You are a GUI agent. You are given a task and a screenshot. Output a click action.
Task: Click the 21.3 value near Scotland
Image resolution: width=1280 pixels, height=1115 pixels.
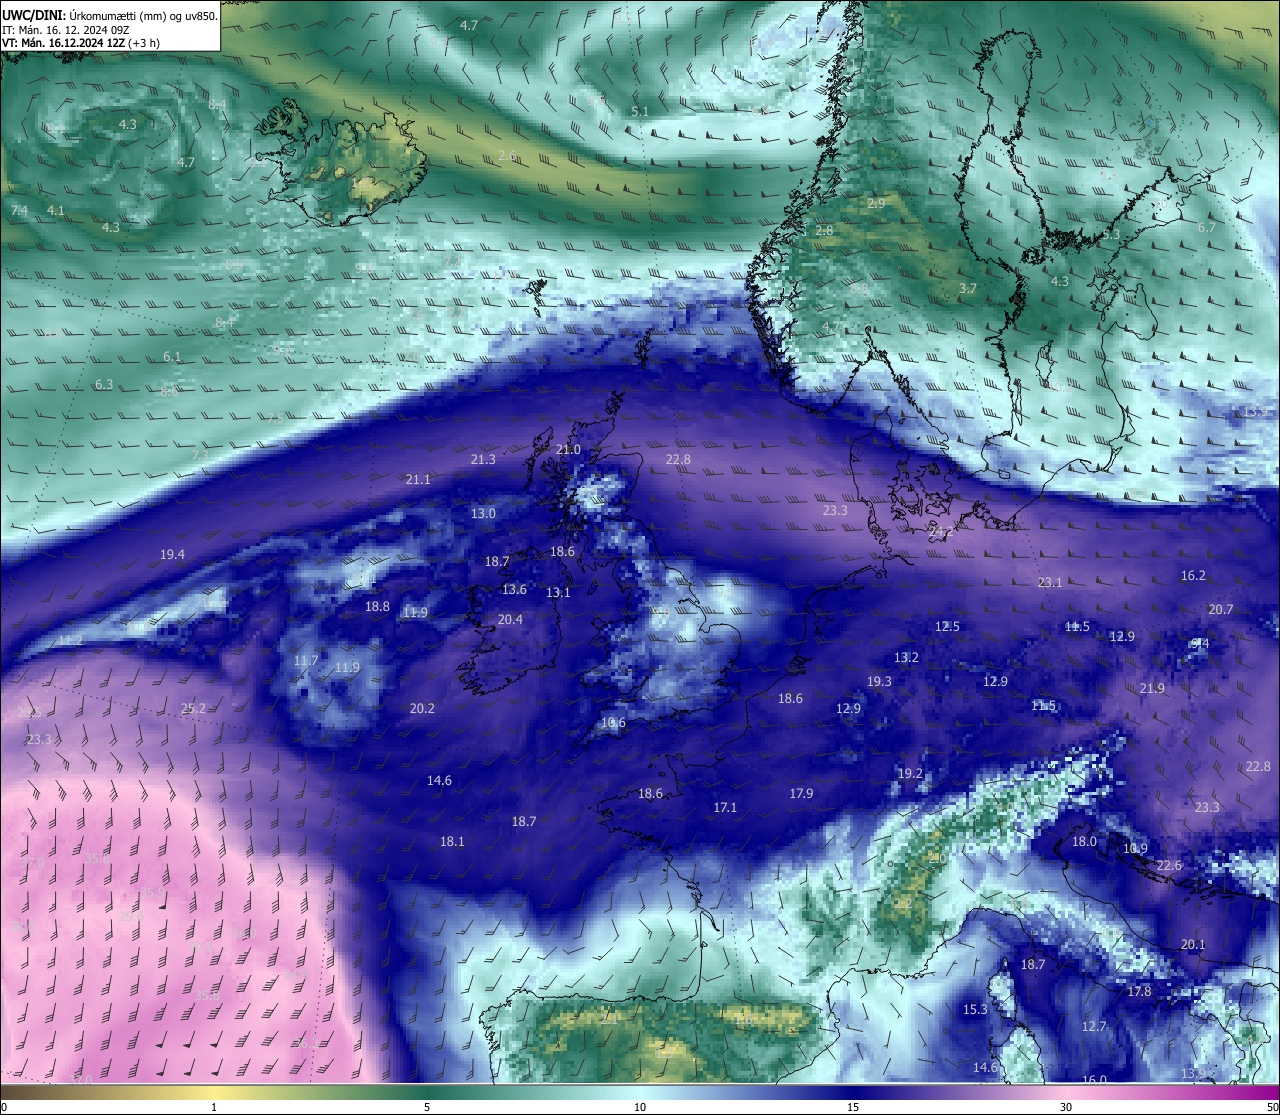[483, 459]
